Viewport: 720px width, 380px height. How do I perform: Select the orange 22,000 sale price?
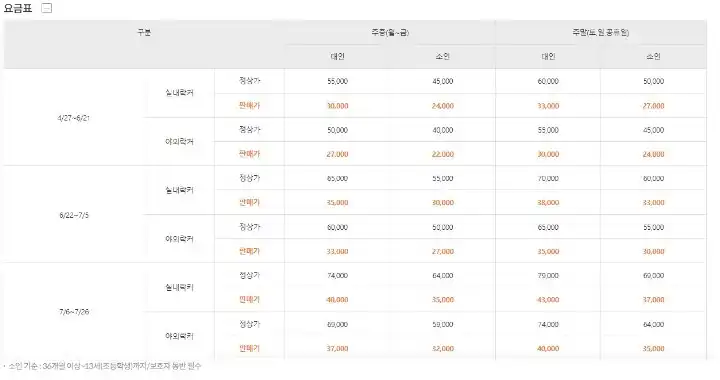coord(443,154)
